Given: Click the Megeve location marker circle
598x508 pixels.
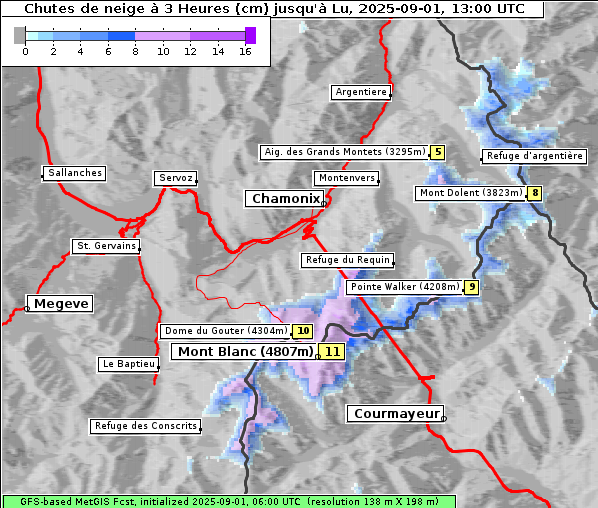Looking at the screenshot, I should pyautogui.click(x=27, y=309).
